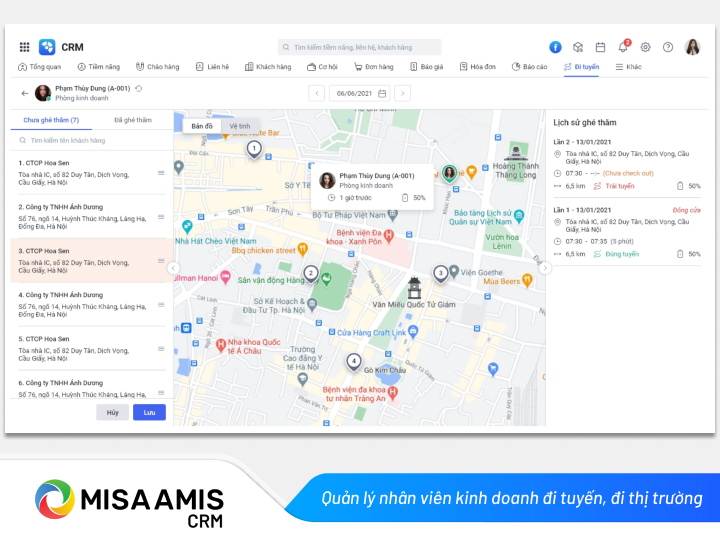Go back using the left arrow
This screenshot has height=540, width=720.
pyautogui.click(x=25, y=93)
